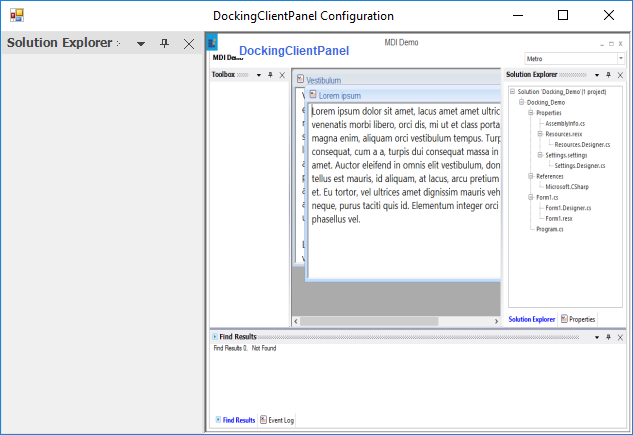Close the Toolbox panel

282,75
